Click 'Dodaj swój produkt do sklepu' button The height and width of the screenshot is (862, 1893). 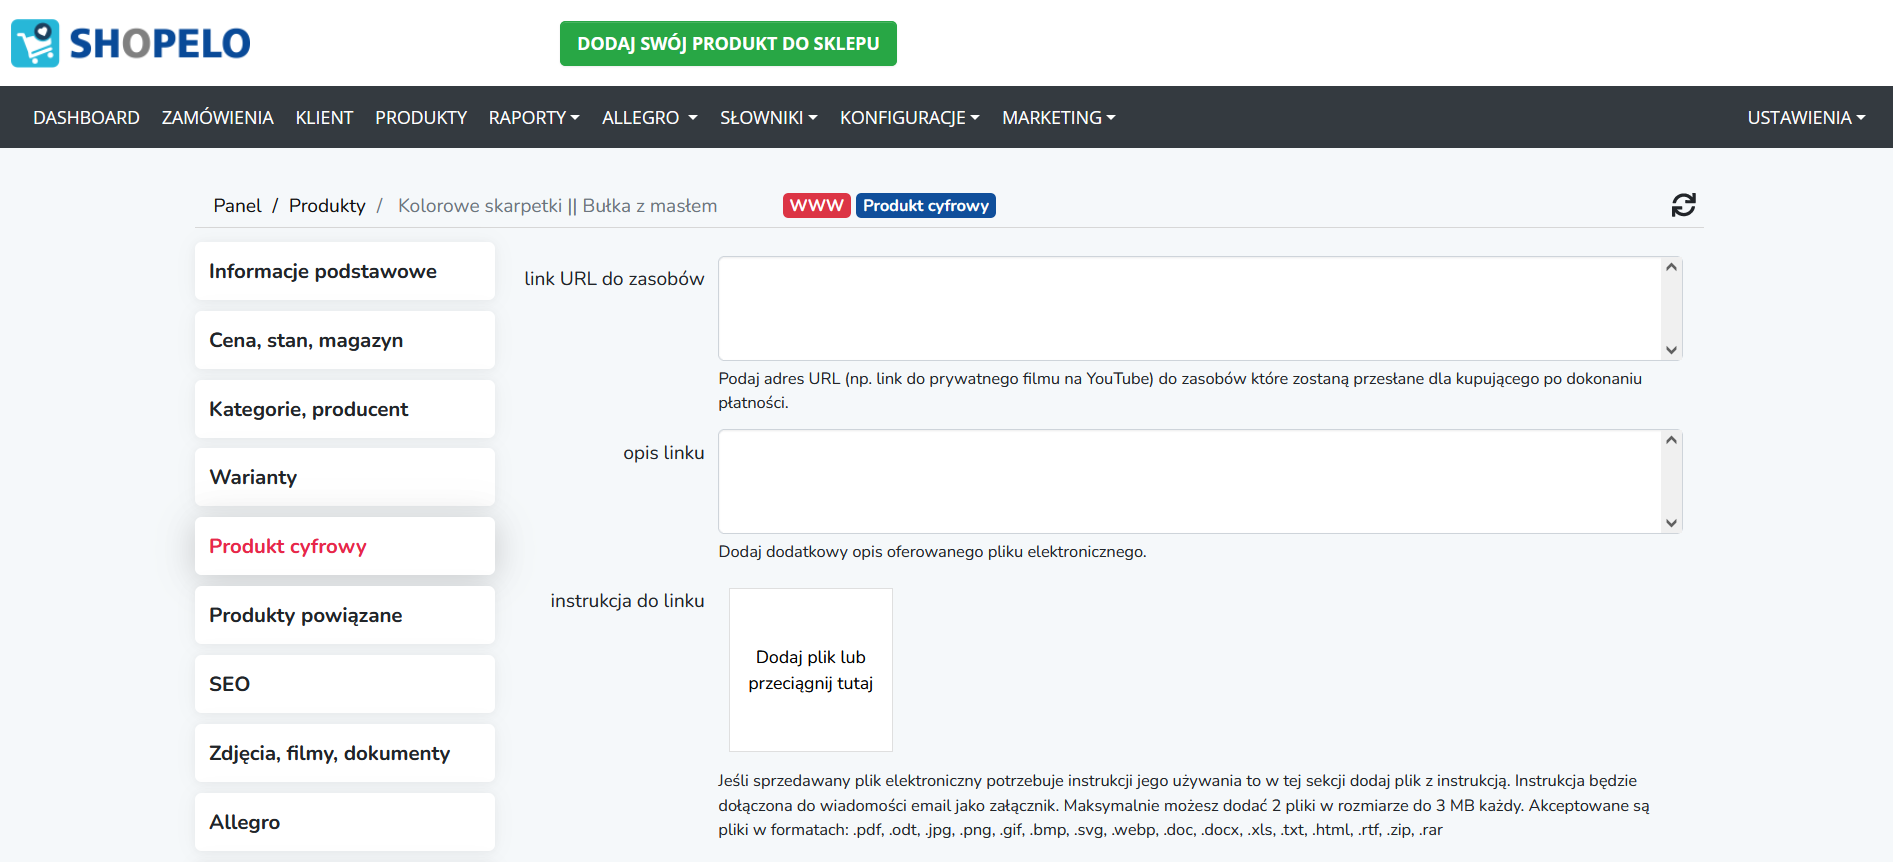(728, 43)
